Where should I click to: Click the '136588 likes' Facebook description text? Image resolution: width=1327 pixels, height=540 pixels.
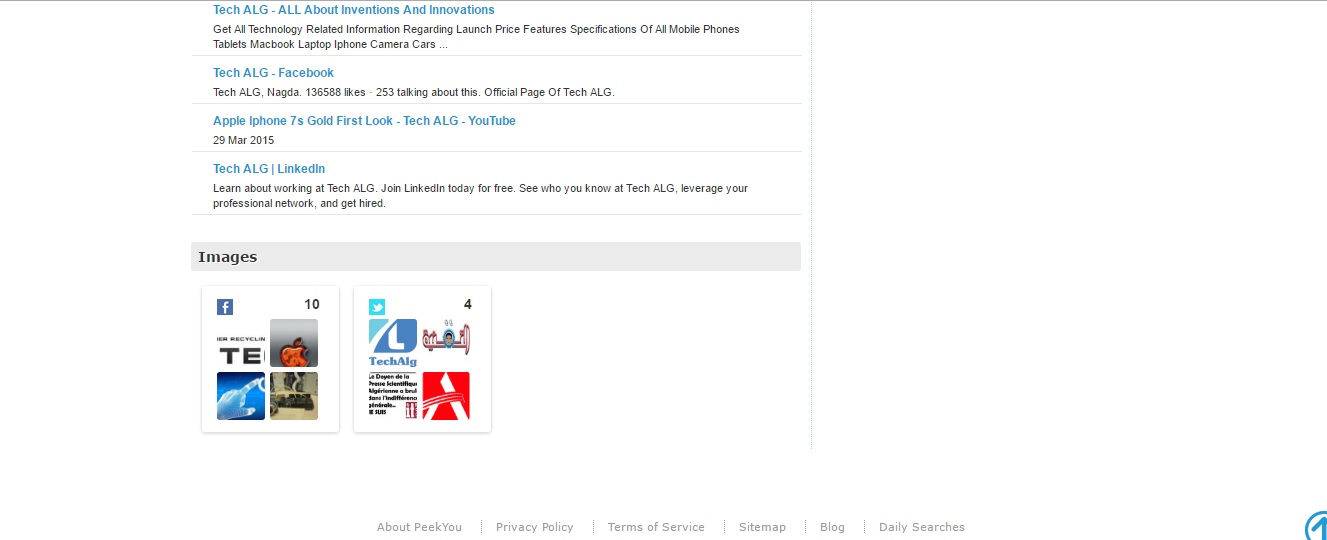[413, 93]
